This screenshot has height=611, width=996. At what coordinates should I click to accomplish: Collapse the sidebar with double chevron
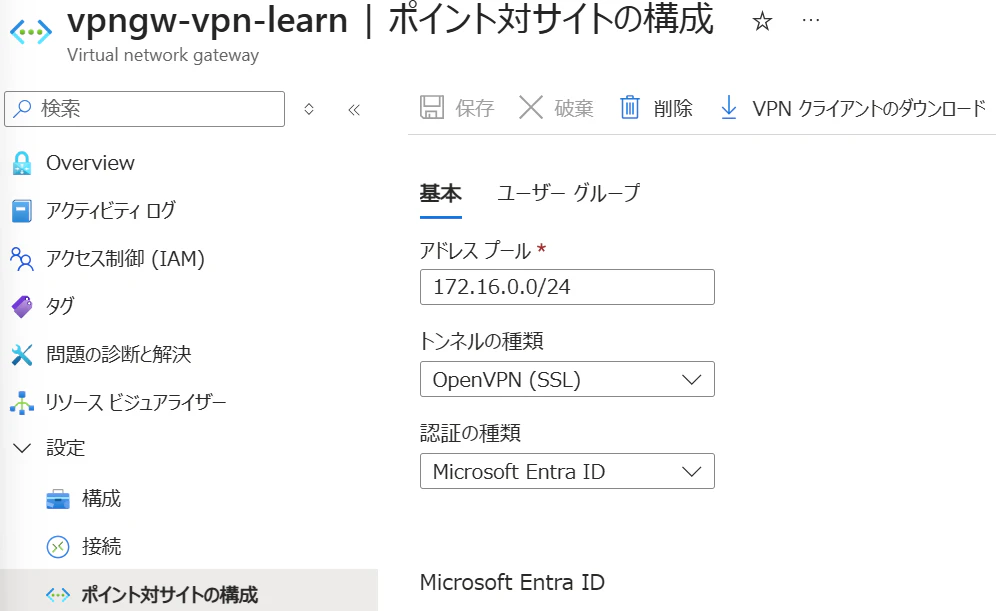tap(354, 110)
